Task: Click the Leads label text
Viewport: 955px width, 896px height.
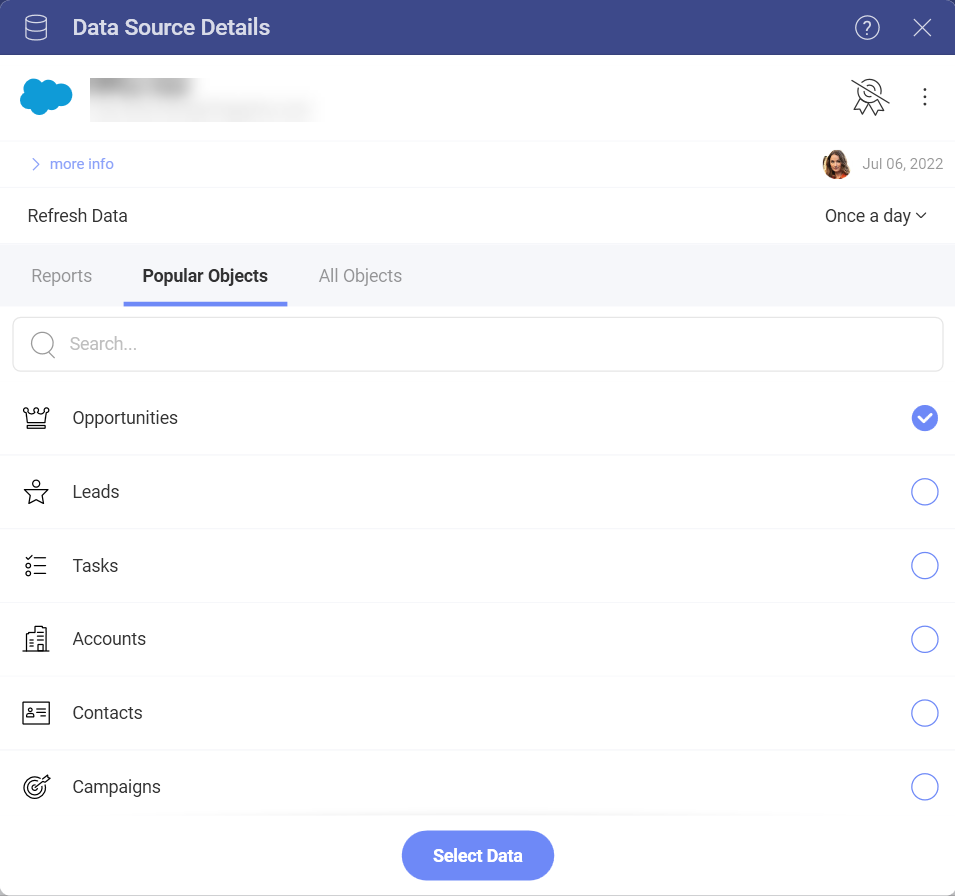Action: (96, 492)
